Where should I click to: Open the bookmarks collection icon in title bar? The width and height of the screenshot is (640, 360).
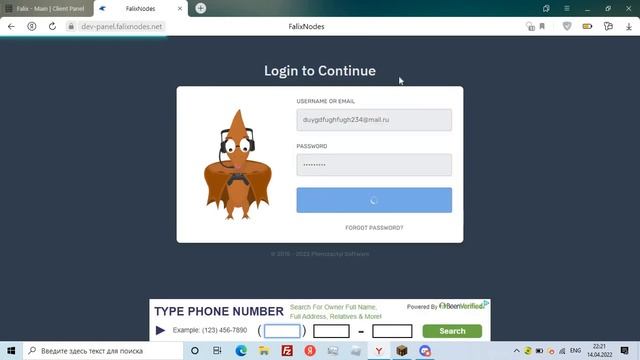coord(546,9)
